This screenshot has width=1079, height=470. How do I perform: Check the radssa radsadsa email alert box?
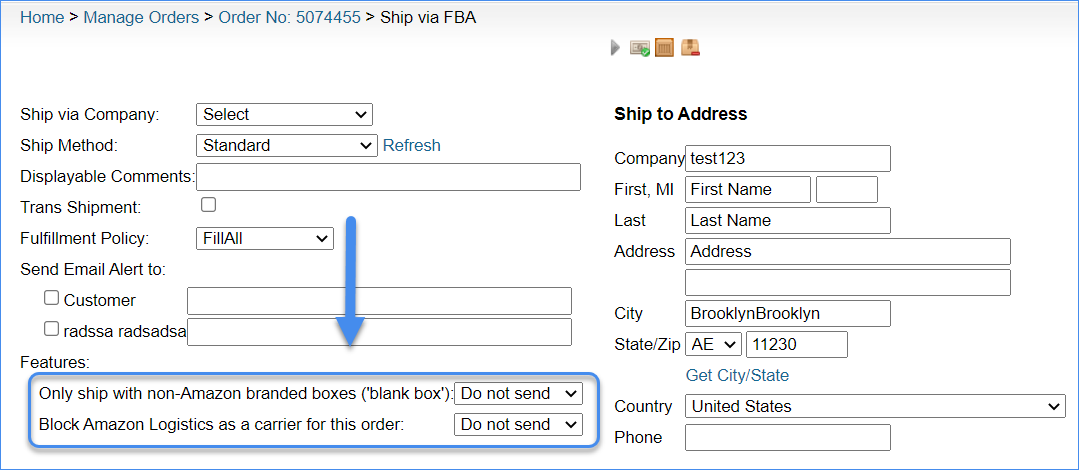tap(52, 329)
